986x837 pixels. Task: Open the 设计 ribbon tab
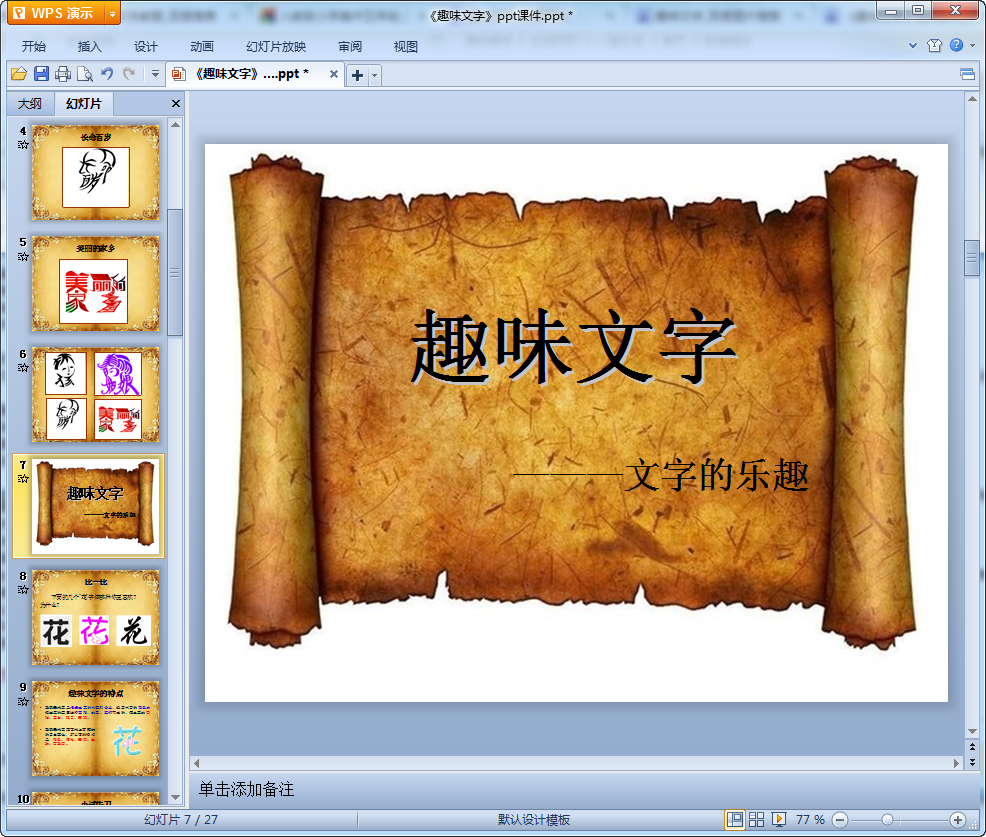point(145,47)
